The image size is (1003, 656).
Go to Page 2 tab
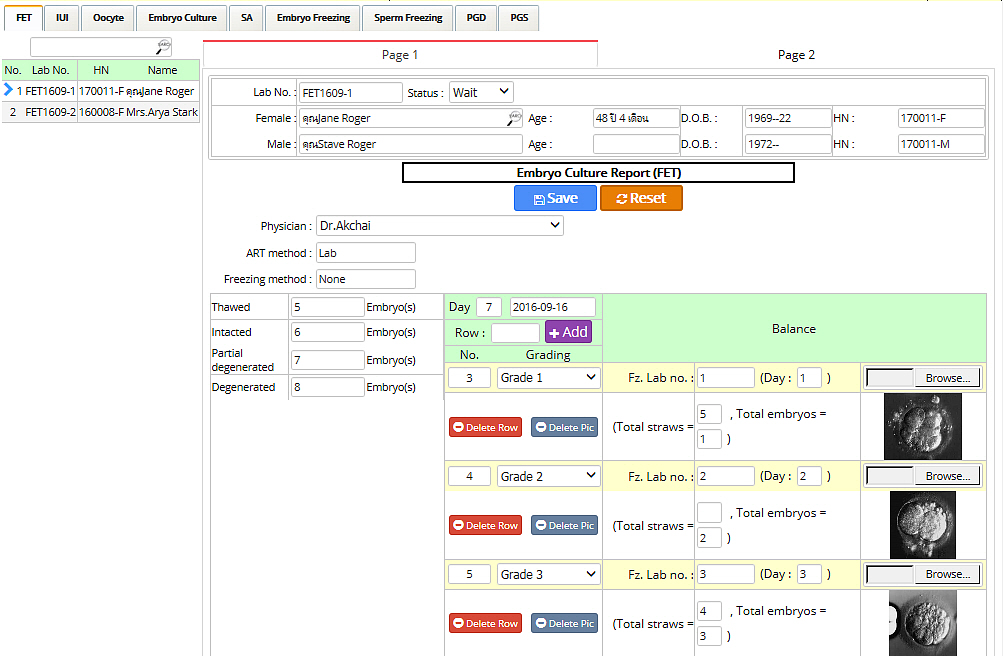796,55
